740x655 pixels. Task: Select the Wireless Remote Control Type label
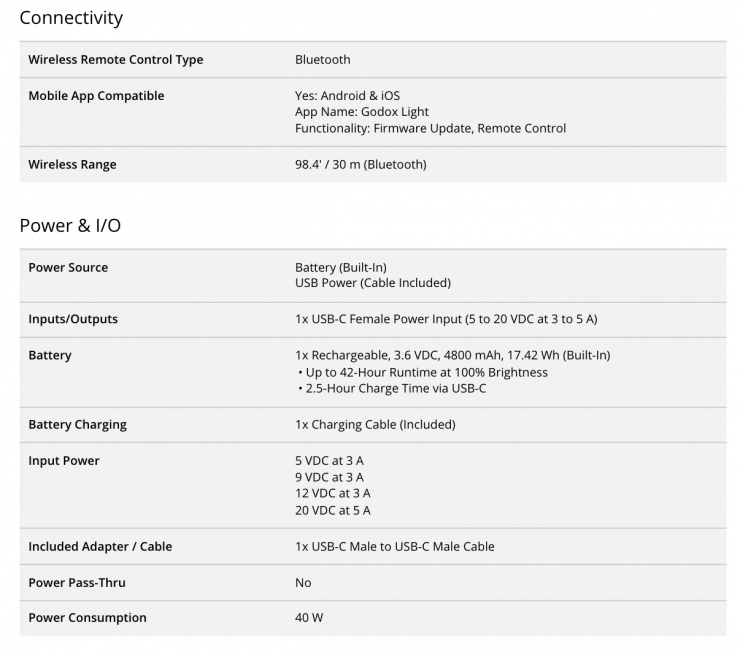pyautogui.click(x=116, y=59)
